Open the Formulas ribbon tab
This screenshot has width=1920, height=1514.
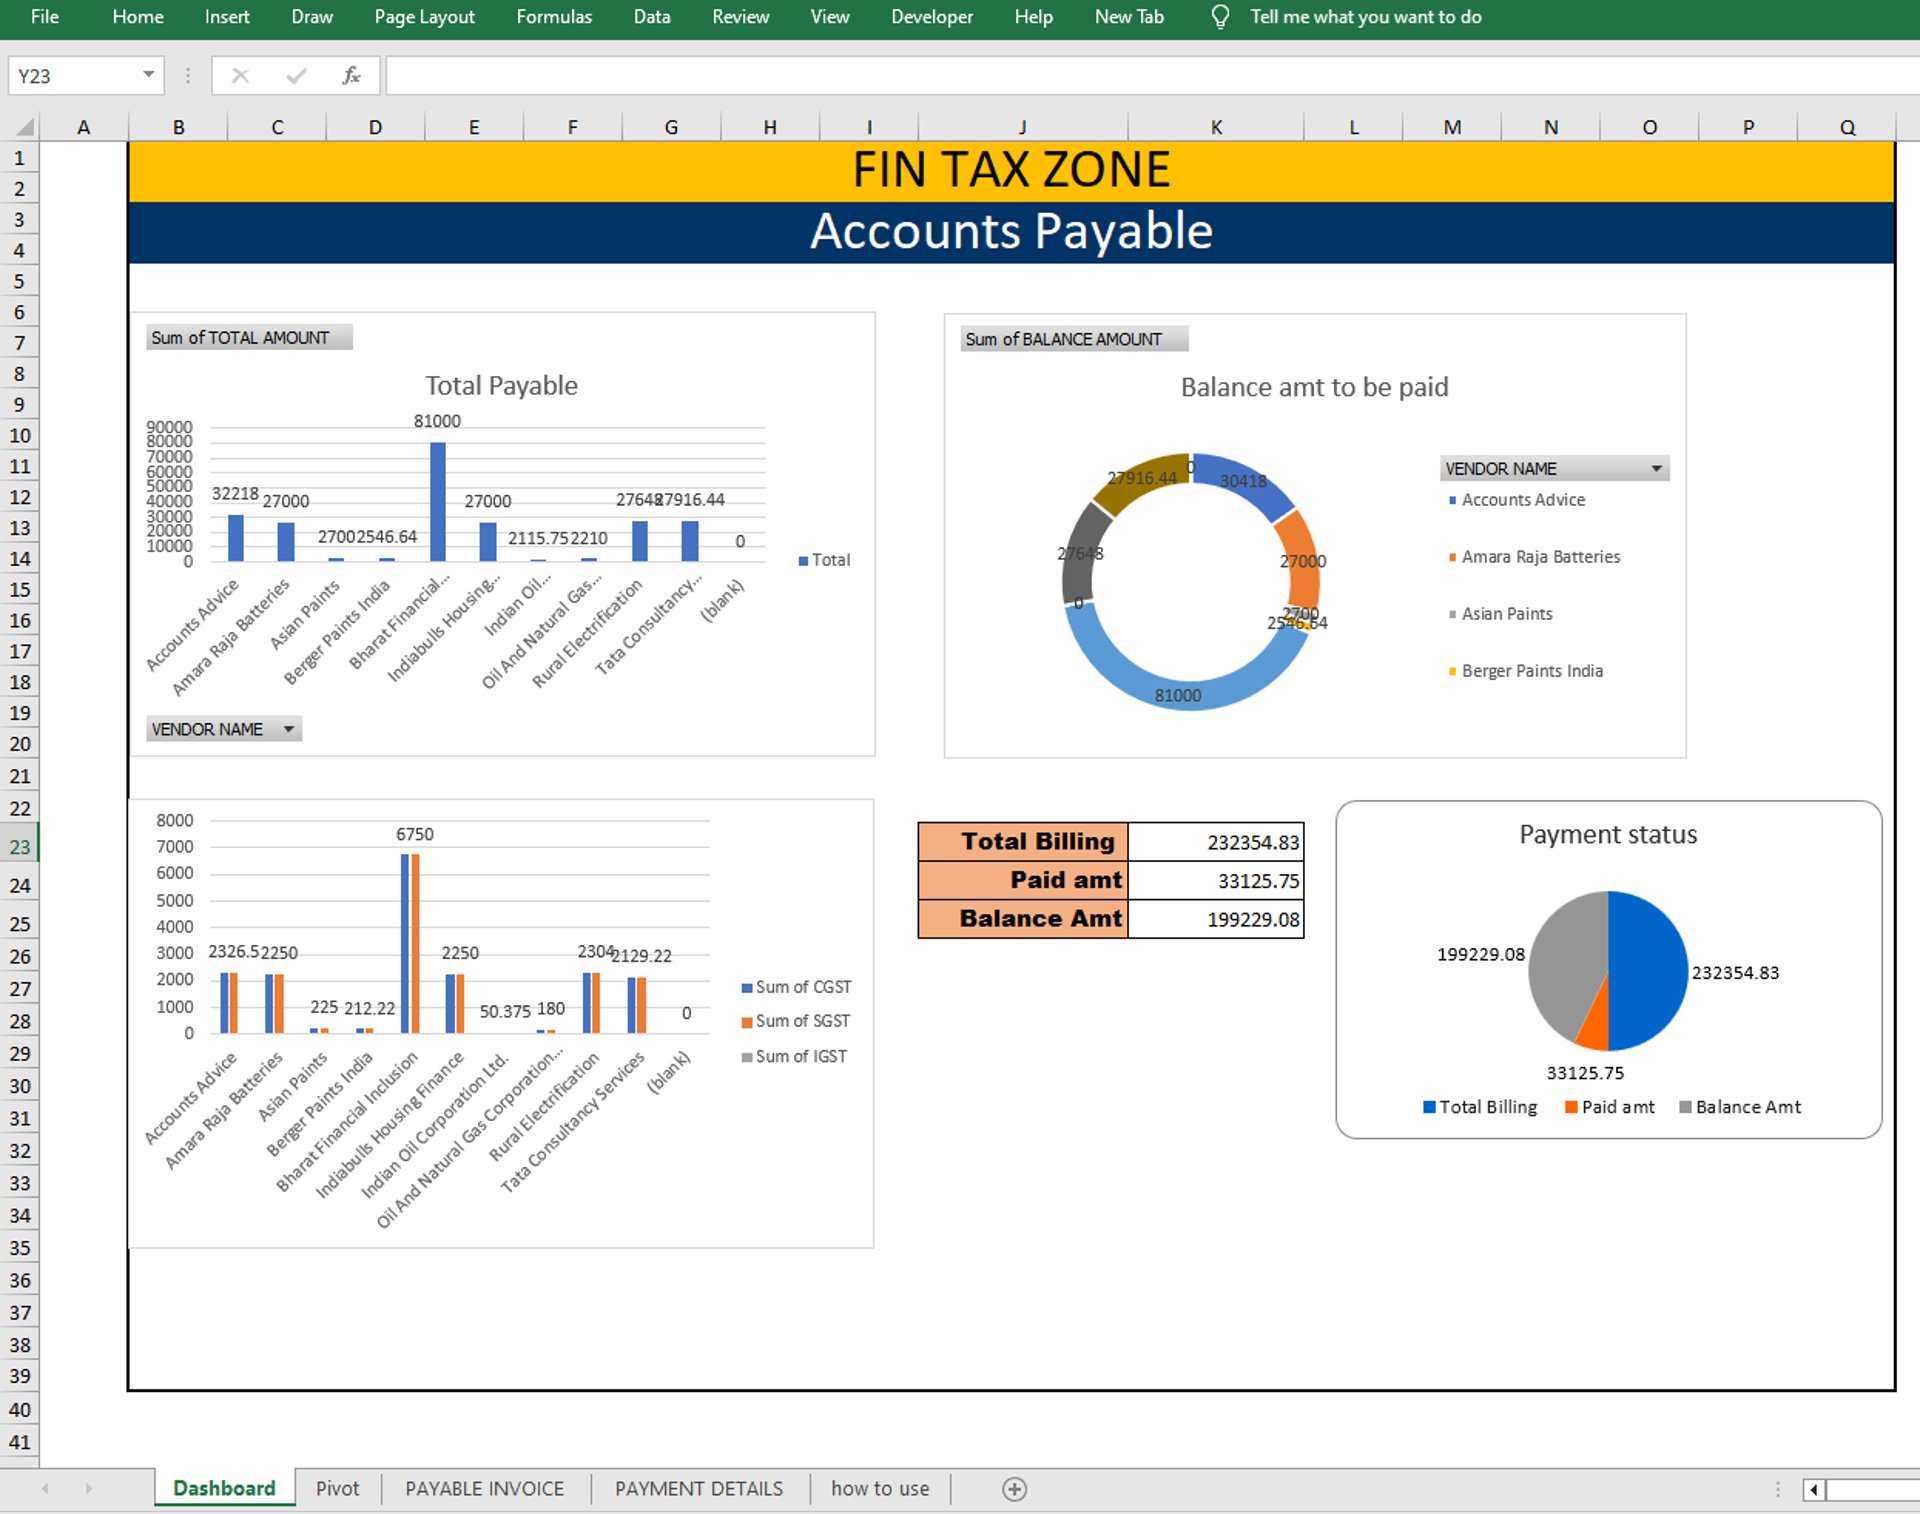pyautogui.click(x=553, y=17)
